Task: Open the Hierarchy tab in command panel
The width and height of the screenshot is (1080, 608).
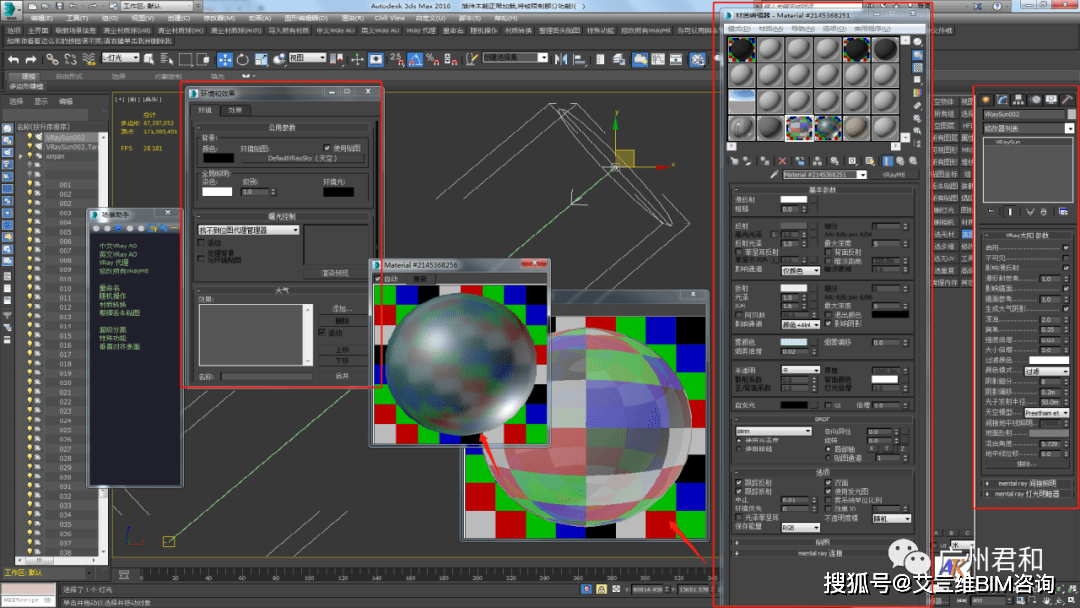Action: click(x=1019, y=100)
